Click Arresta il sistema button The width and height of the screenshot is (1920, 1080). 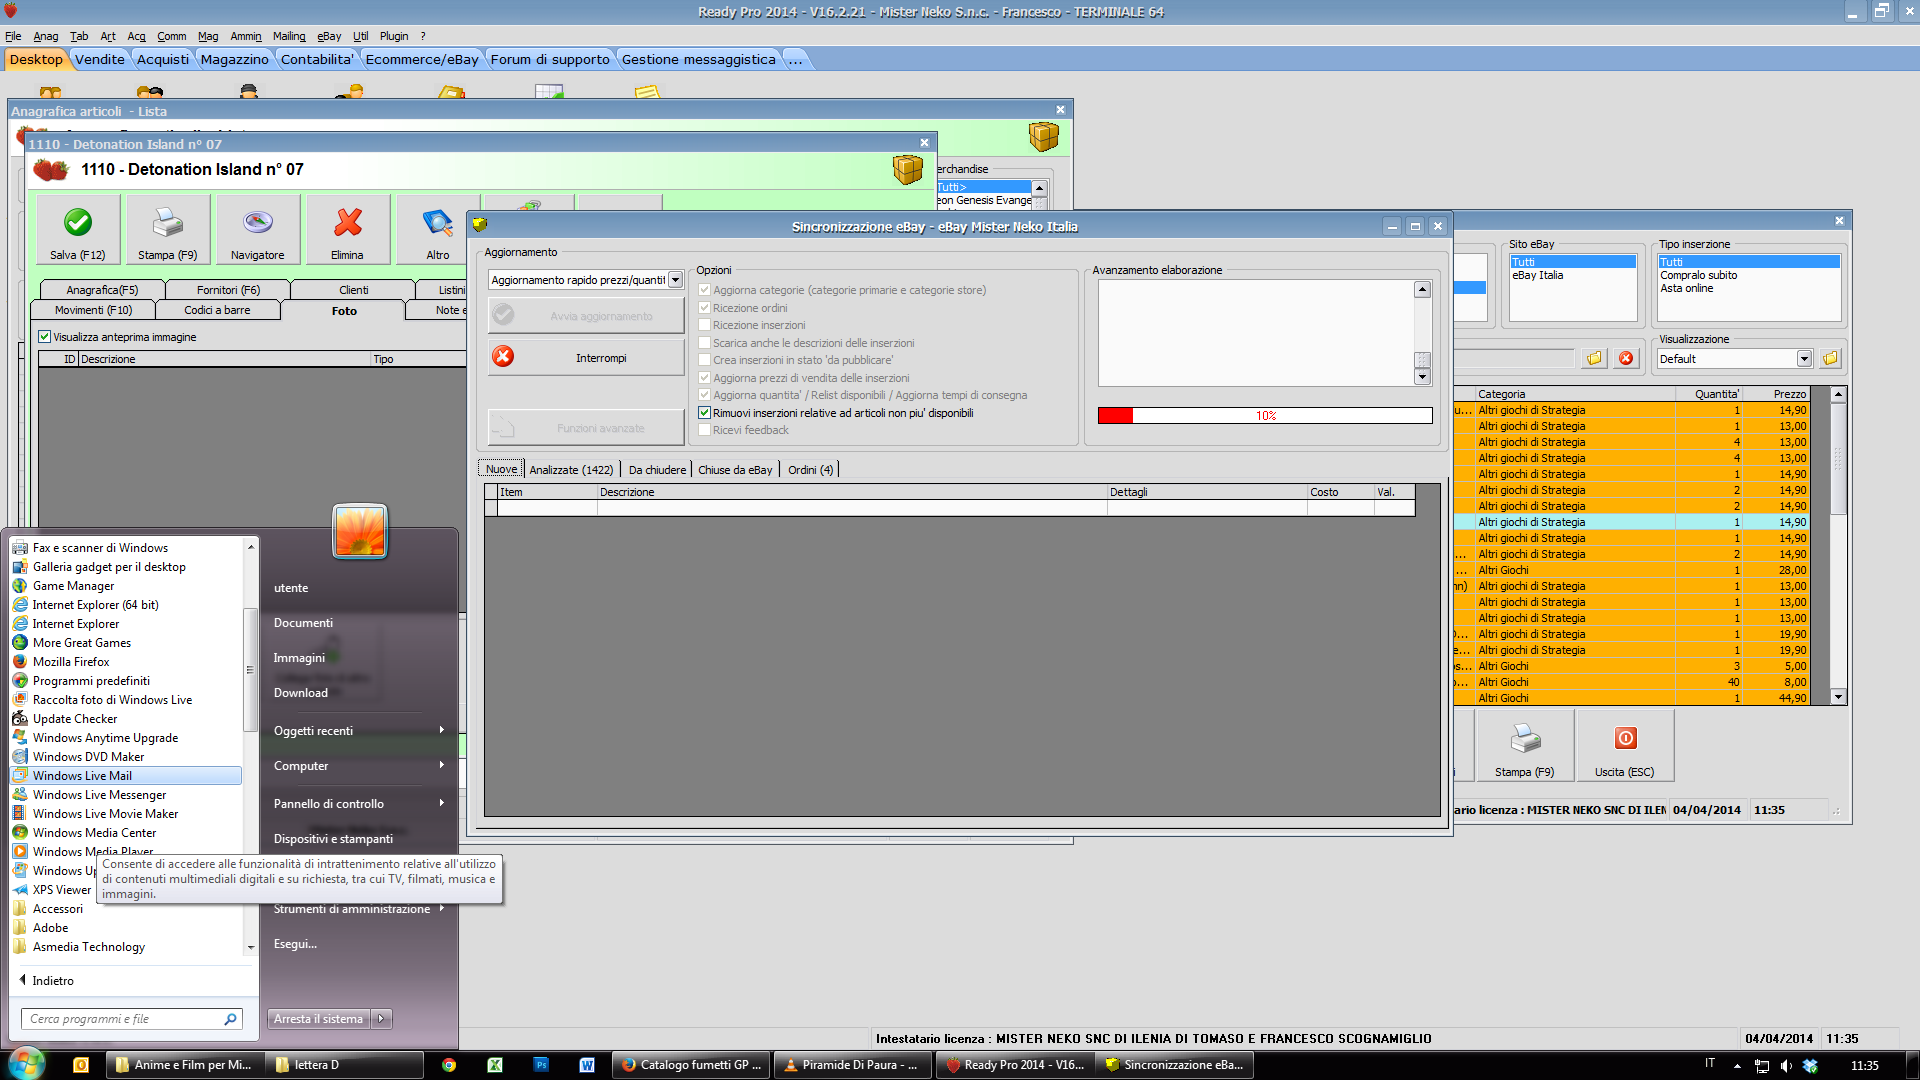click(x=318, y=1019)
